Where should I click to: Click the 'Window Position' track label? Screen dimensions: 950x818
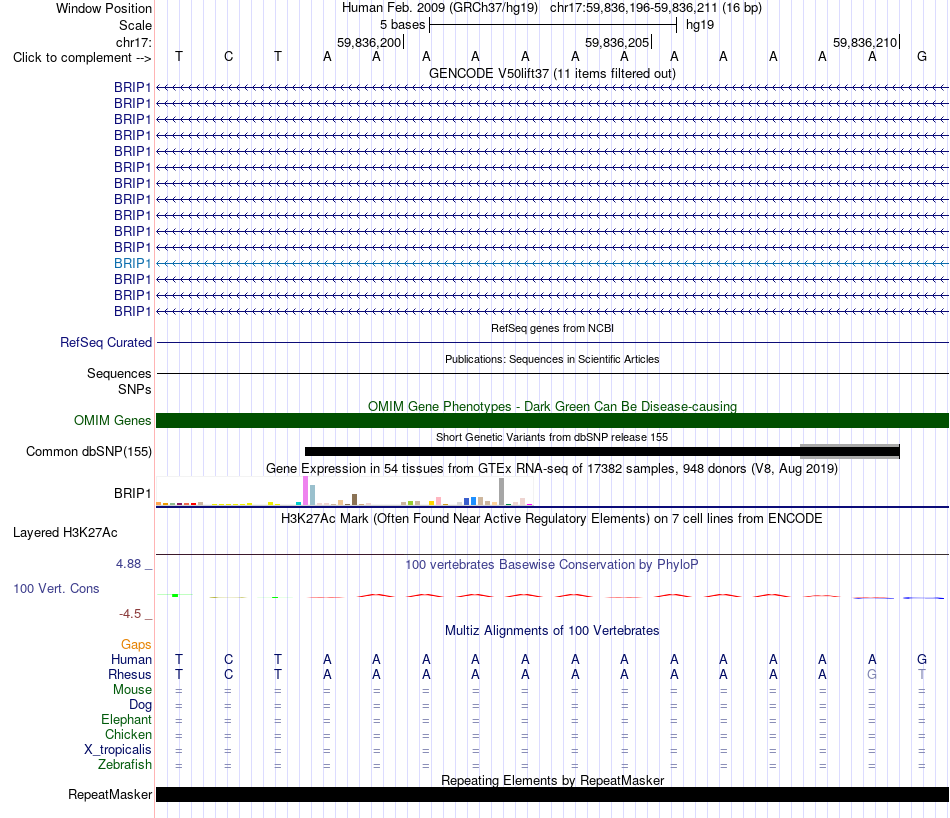(104, 8)
